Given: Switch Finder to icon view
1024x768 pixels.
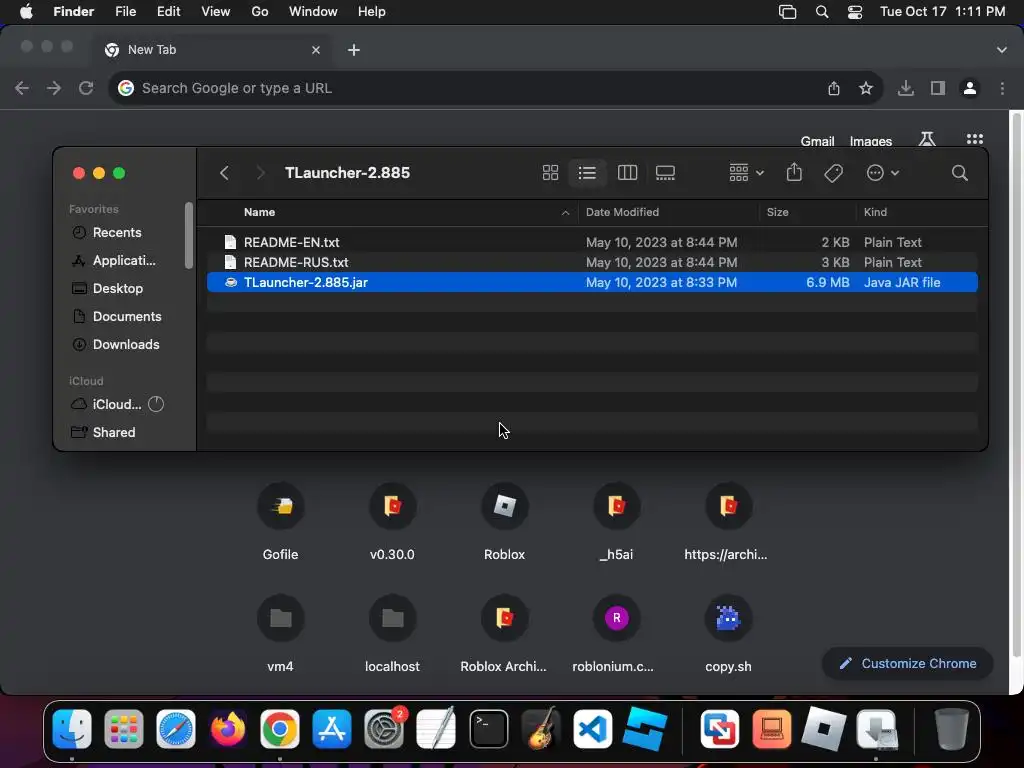Looking at the screenshot, I should tap(550, 173).
